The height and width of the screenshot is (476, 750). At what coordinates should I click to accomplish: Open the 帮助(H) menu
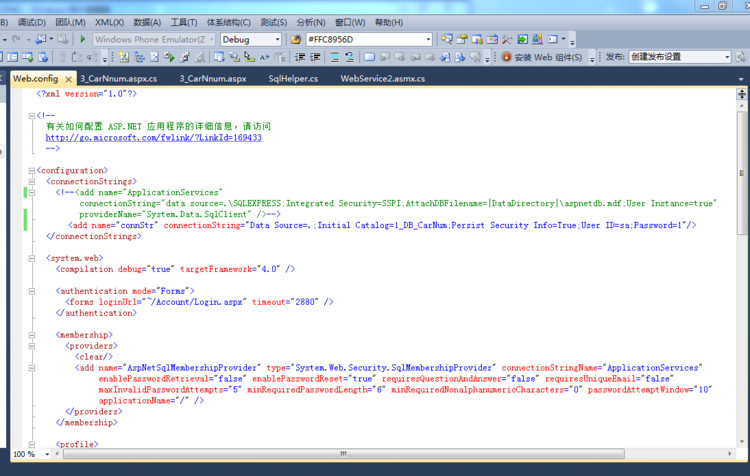click(389, 22)
